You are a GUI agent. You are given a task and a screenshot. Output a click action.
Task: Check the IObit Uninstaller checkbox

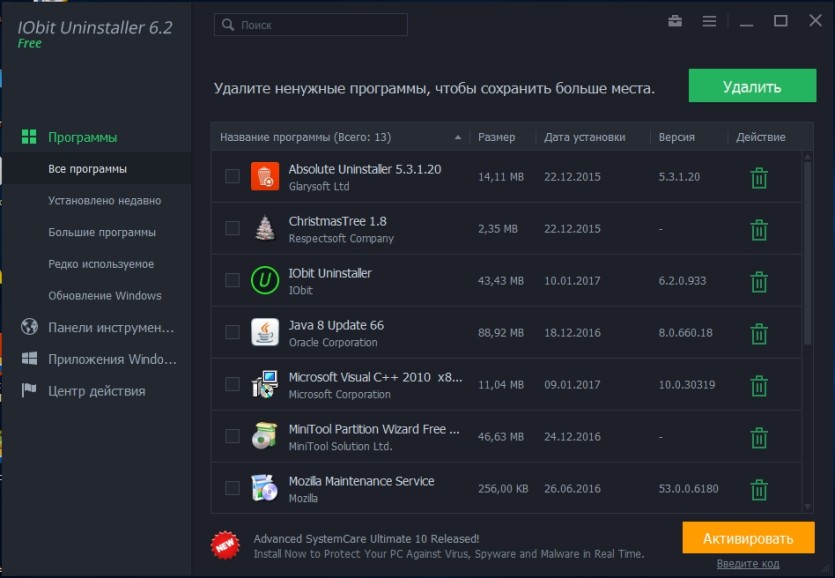click(x=232, y=280)
